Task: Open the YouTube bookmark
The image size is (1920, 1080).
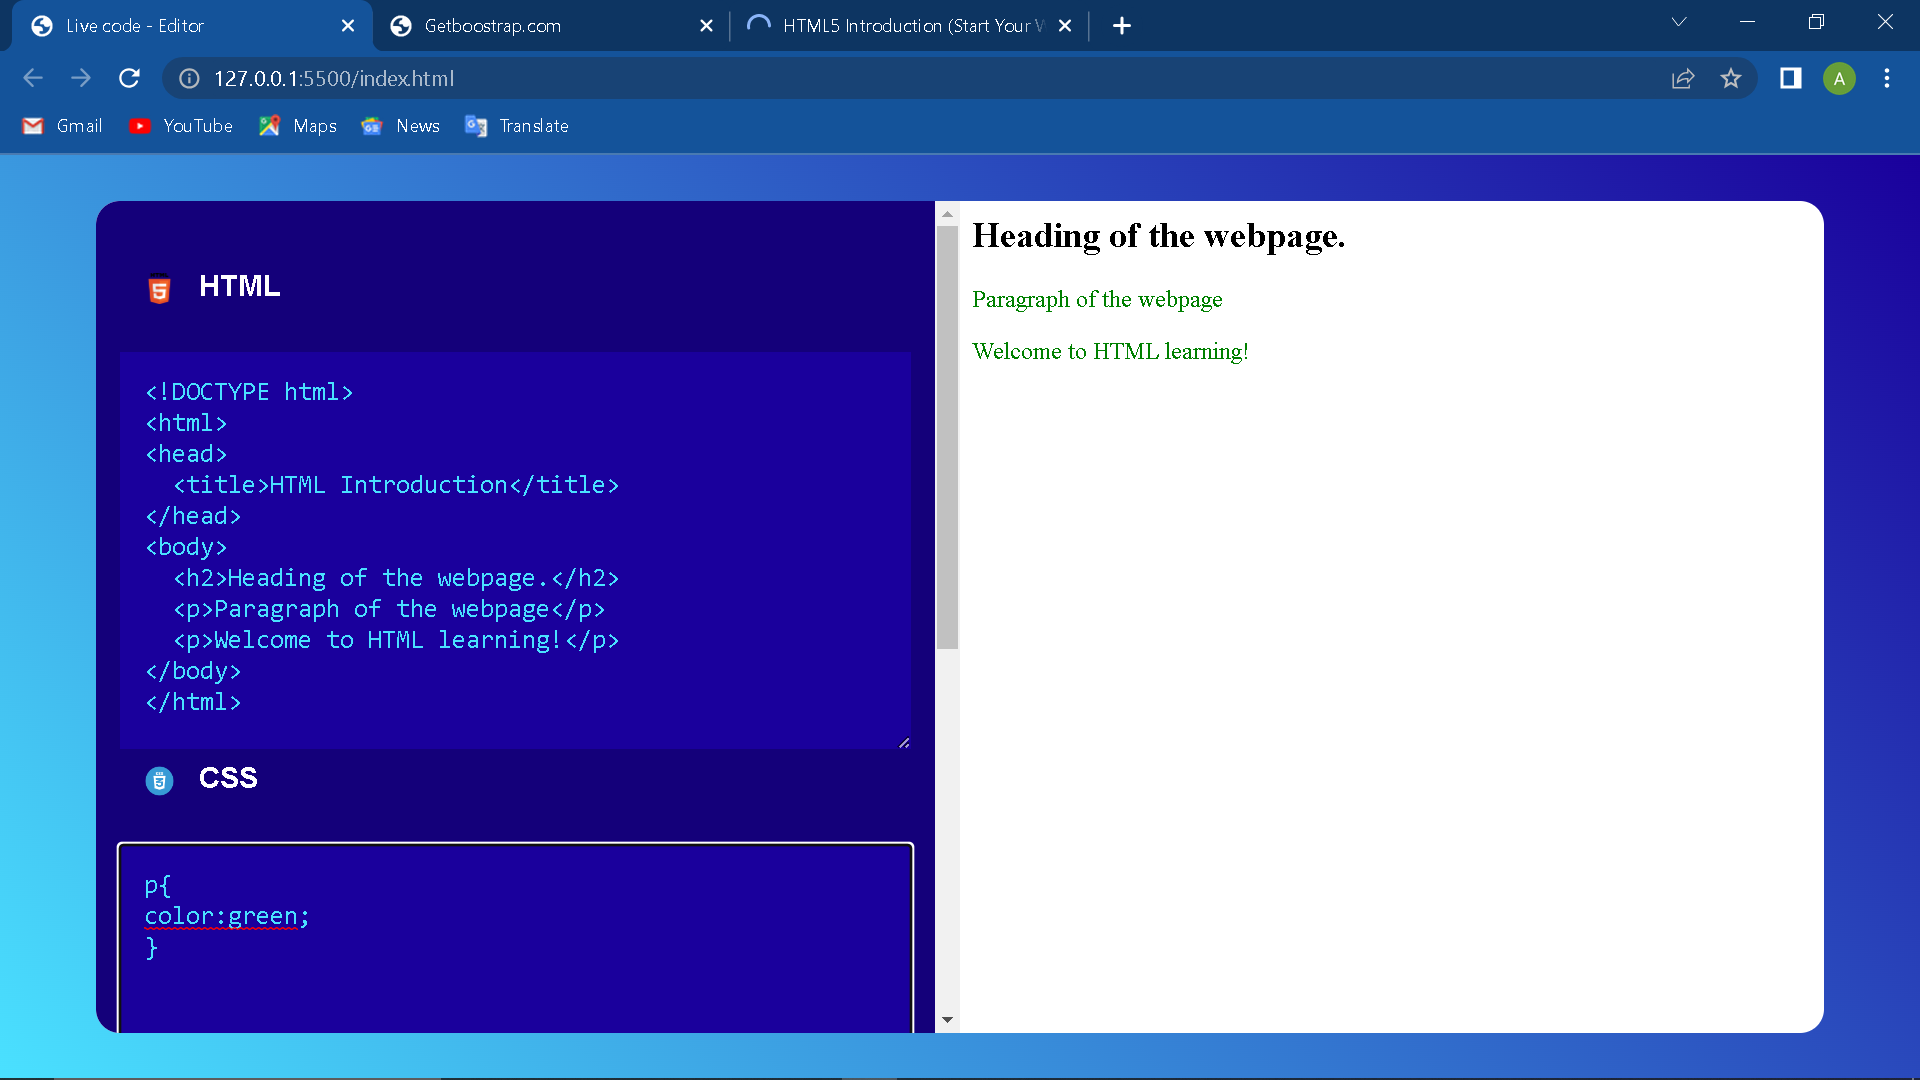Action: pyautogui.click(x=181, y=126)
